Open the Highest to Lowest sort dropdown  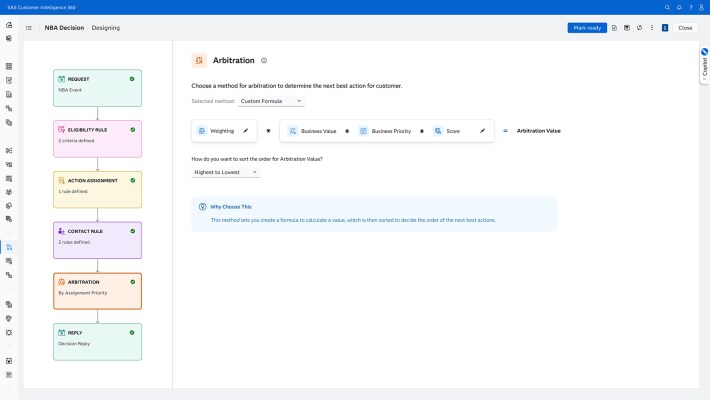pos(225,172)
